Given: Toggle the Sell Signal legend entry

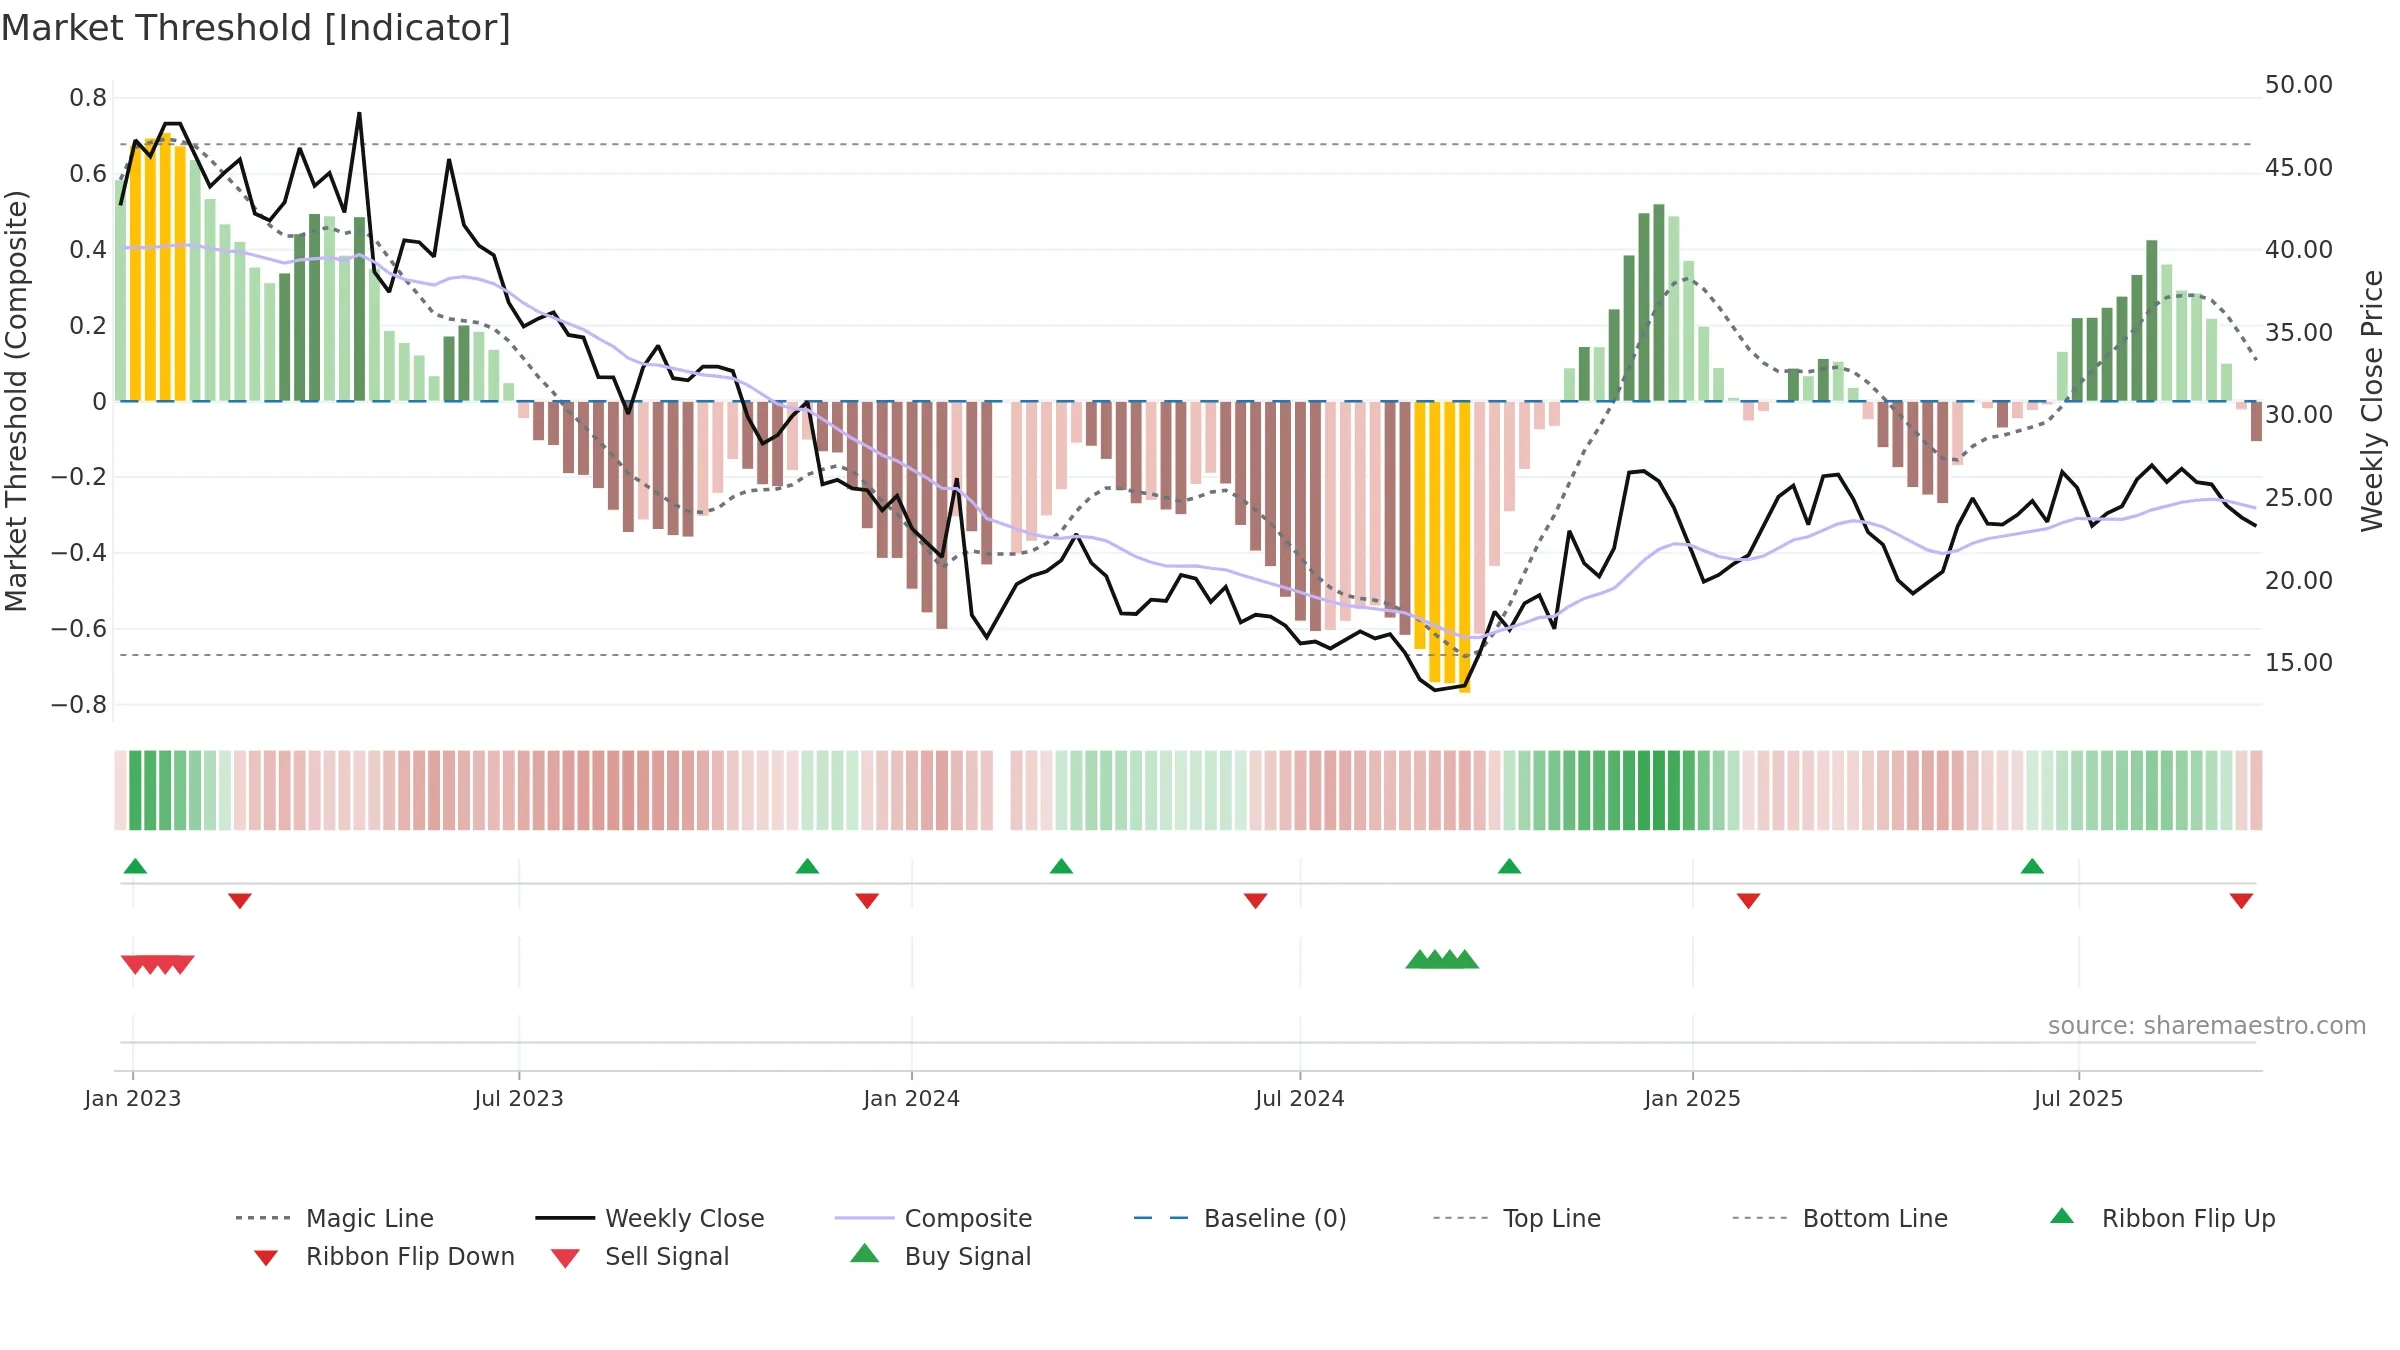Looking at the screenshot, I should [640, 1256].
